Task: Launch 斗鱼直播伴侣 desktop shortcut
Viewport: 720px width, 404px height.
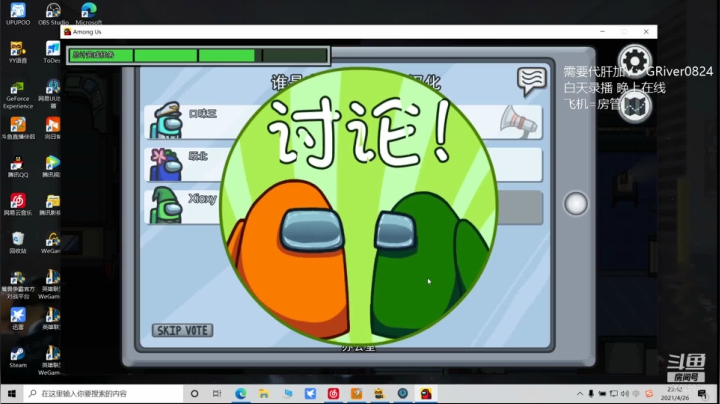Action: [18, 128]
